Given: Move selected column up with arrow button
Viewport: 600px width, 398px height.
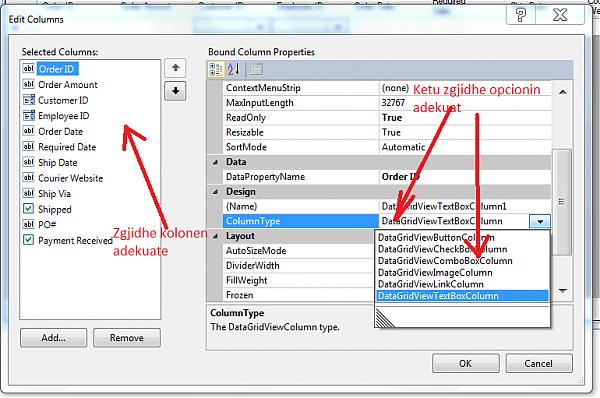Looking at the screenshot, I should (175, 68).
